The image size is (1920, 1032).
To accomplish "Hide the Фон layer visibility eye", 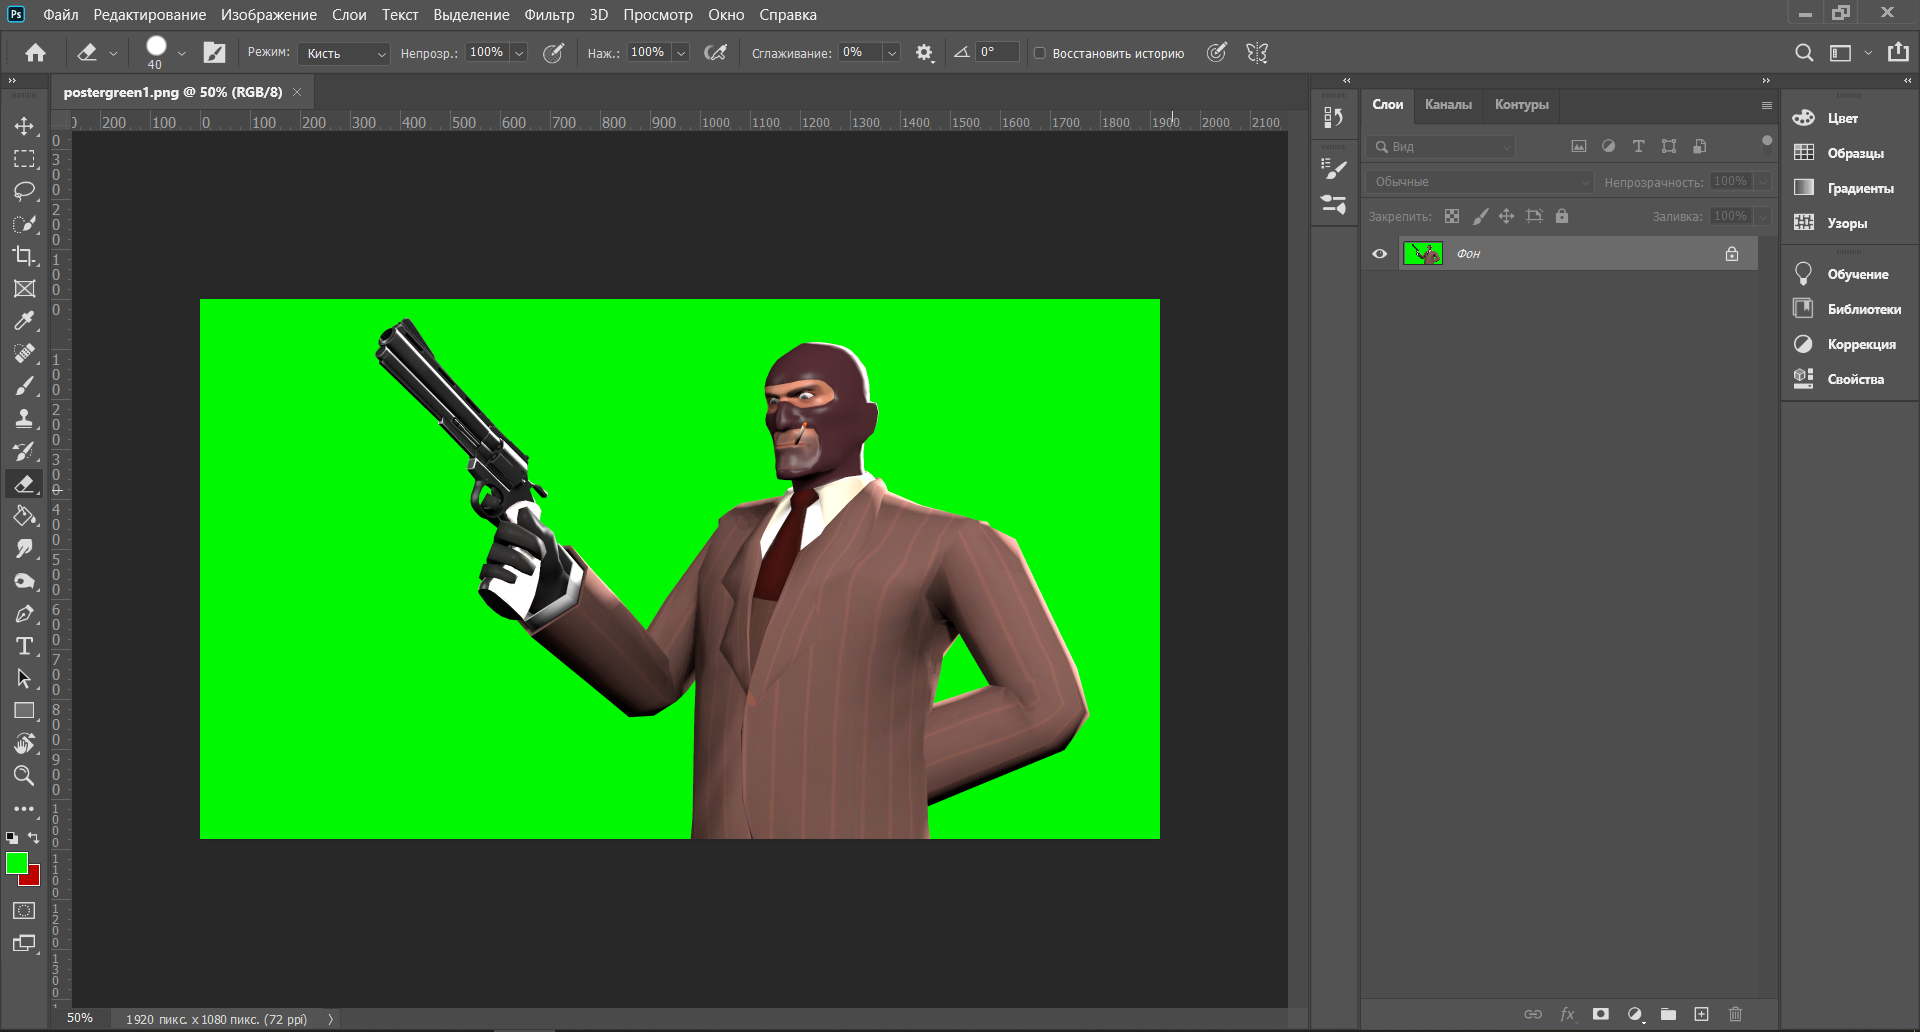I will pos(1380,254).
